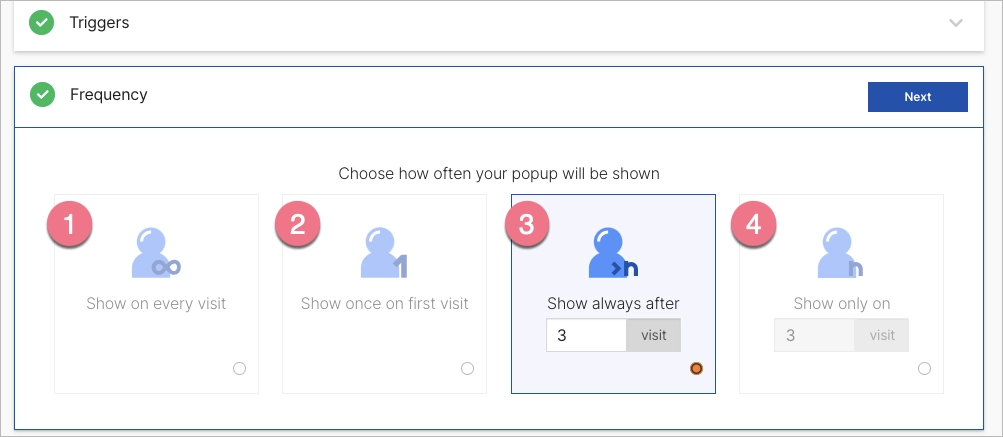Click the 'Show always after' visit count field
Image resolution: width=1003 pixels, height=437 pixels.
(586, 336)
